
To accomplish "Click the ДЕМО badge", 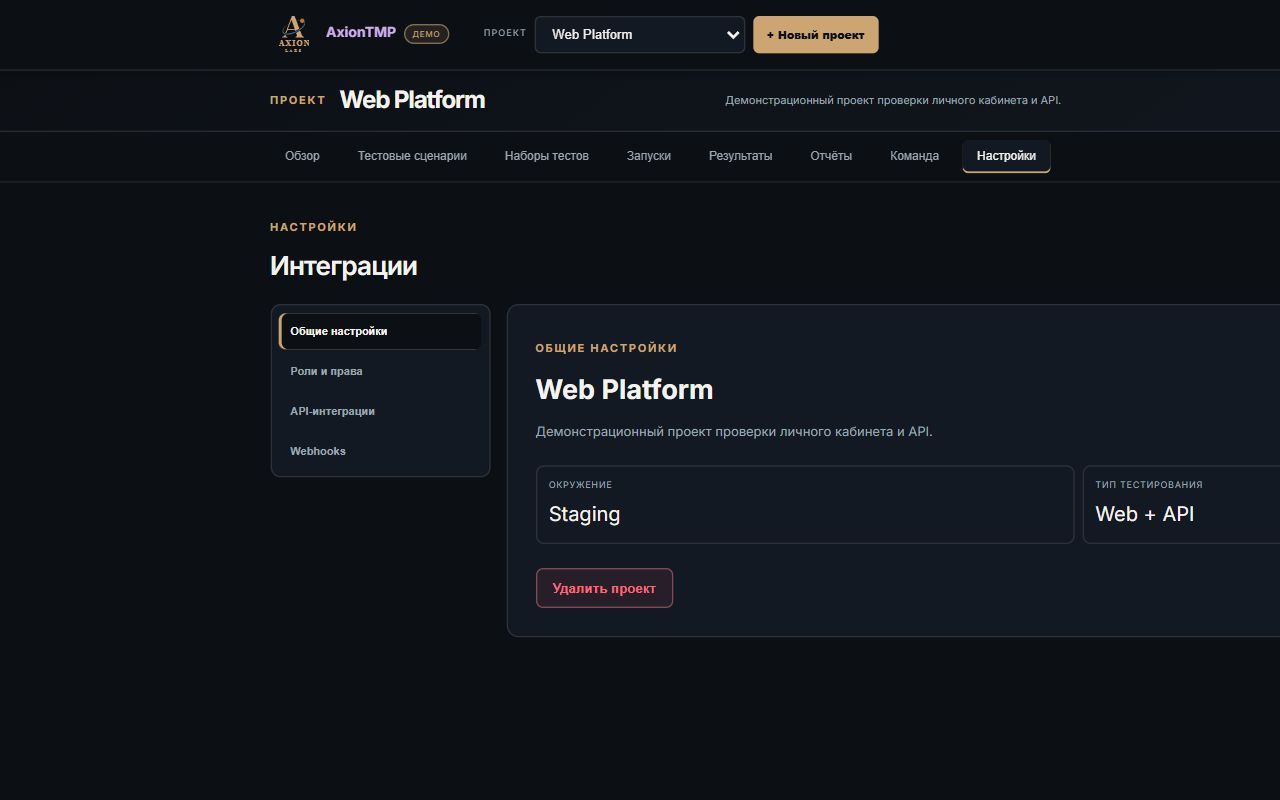I will coord(426,34).
